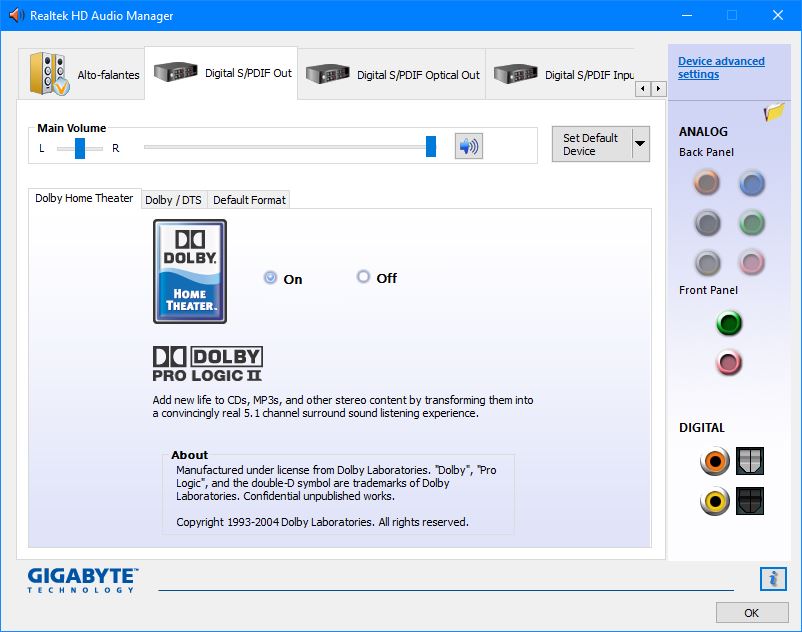Image resolution: width=802 pixels, height=632 pixels.
Task: Click the 'Copyright 1993-2004 Dolby Laboratories' text
Action: coord(322,522)
